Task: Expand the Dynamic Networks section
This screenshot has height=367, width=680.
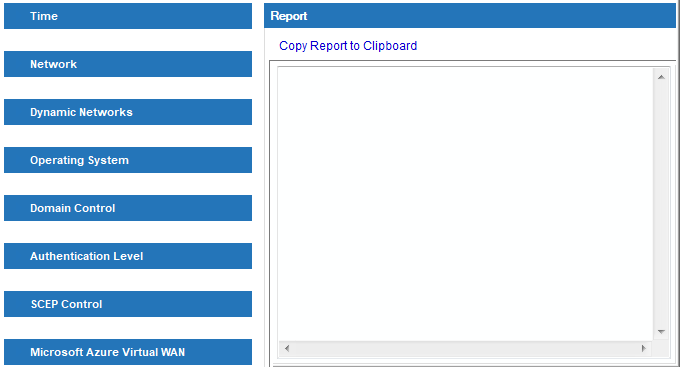Action: coord(128,112)
